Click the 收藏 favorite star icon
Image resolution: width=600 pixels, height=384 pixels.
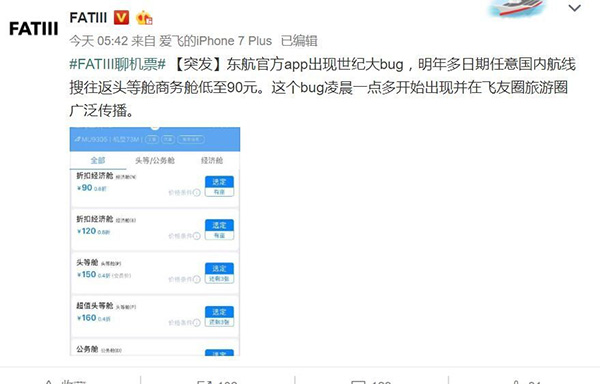[x=49, y=382]
